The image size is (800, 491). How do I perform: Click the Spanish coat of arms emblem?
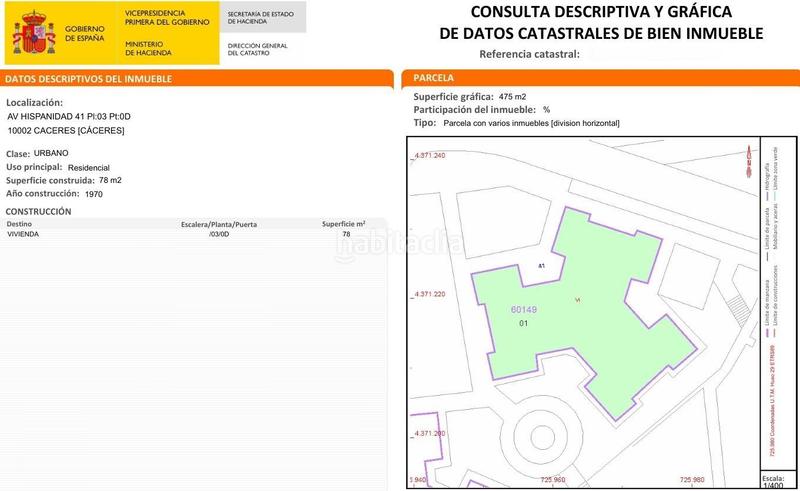[35, 34]
